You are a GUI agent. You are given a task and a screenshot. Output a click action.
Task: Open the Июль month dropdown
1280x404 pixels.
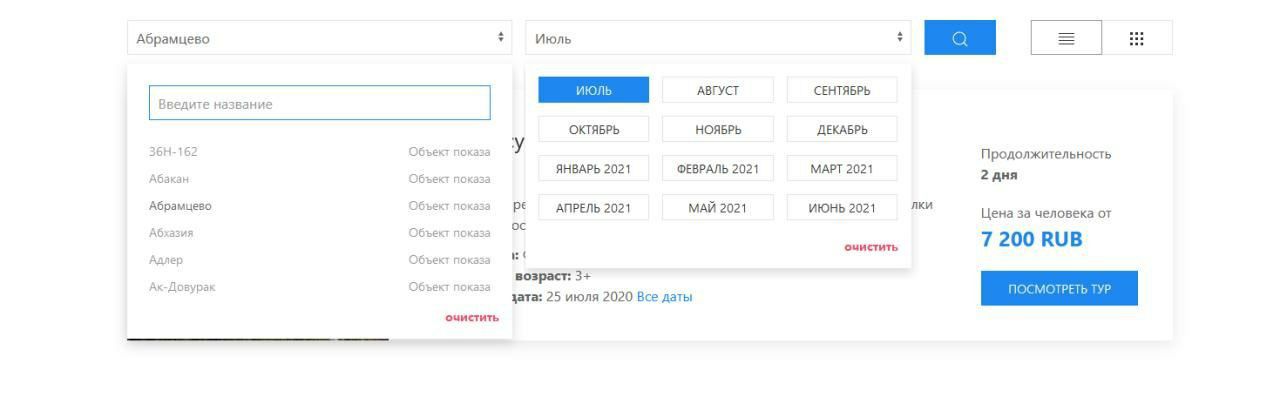(718, 38)
